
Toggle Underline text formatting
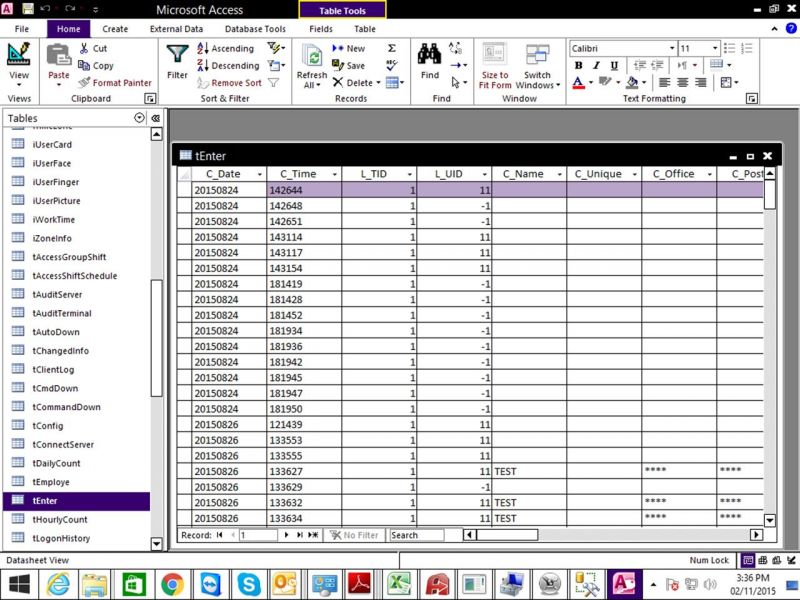coord(614,65)
